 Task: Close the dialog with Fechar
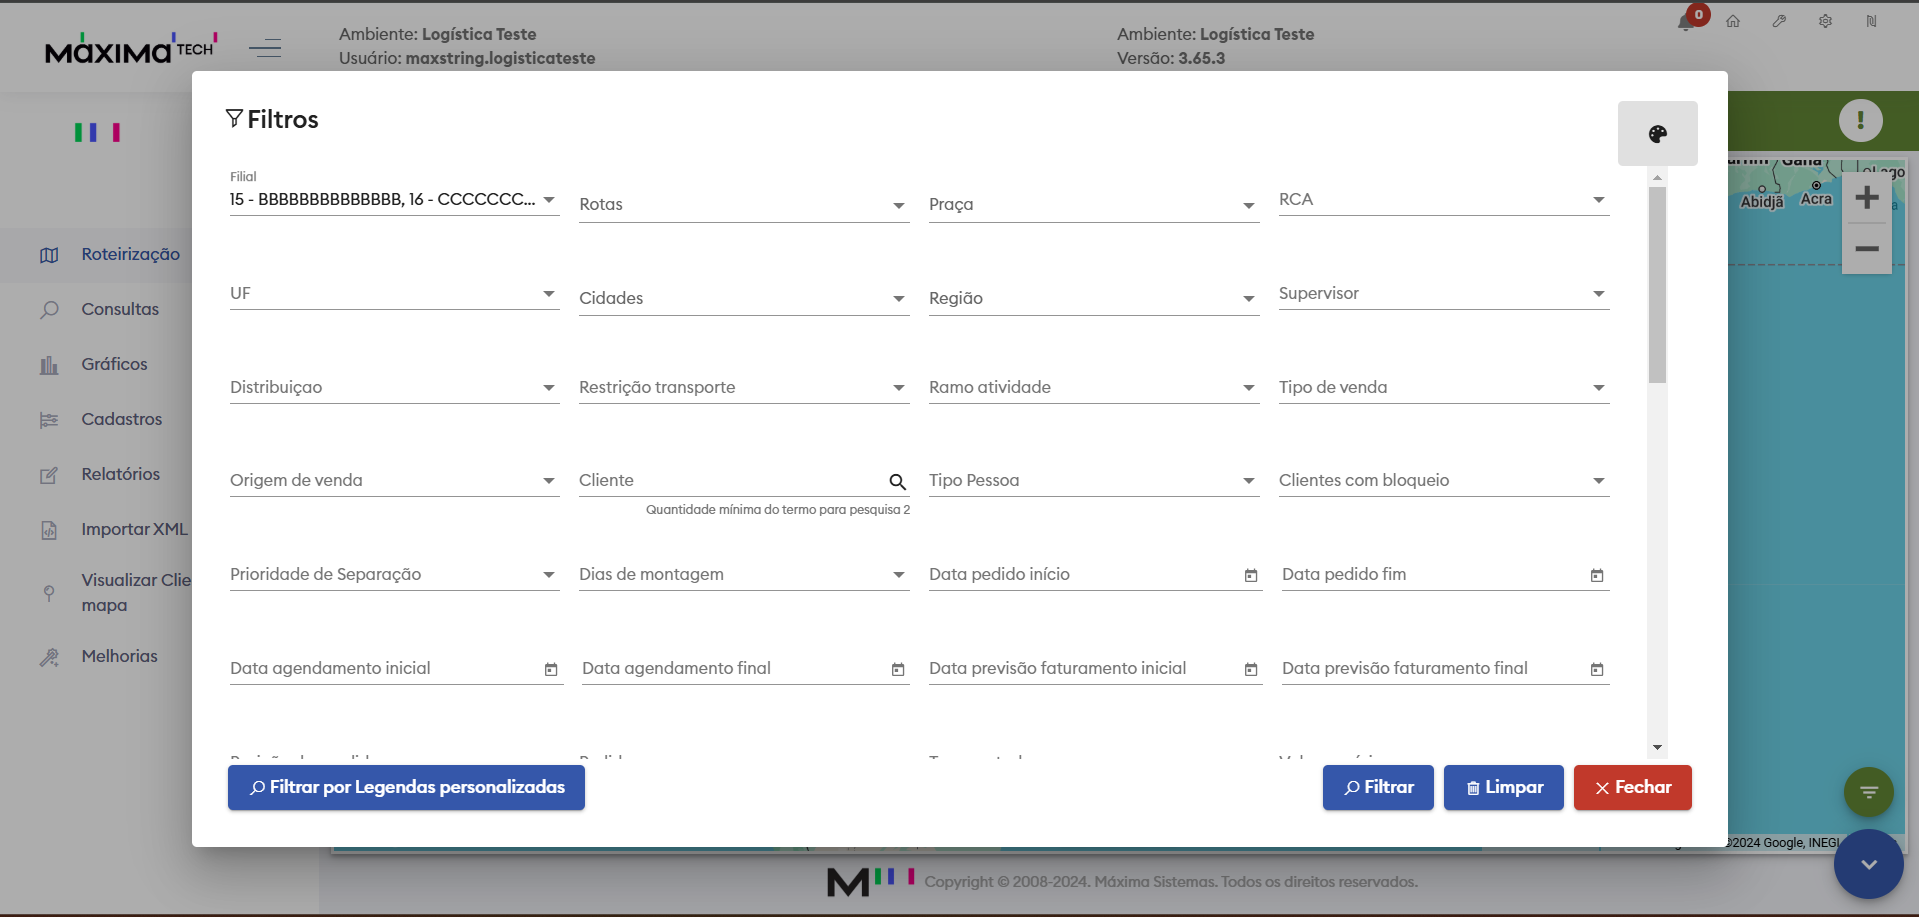[1632, 788]
